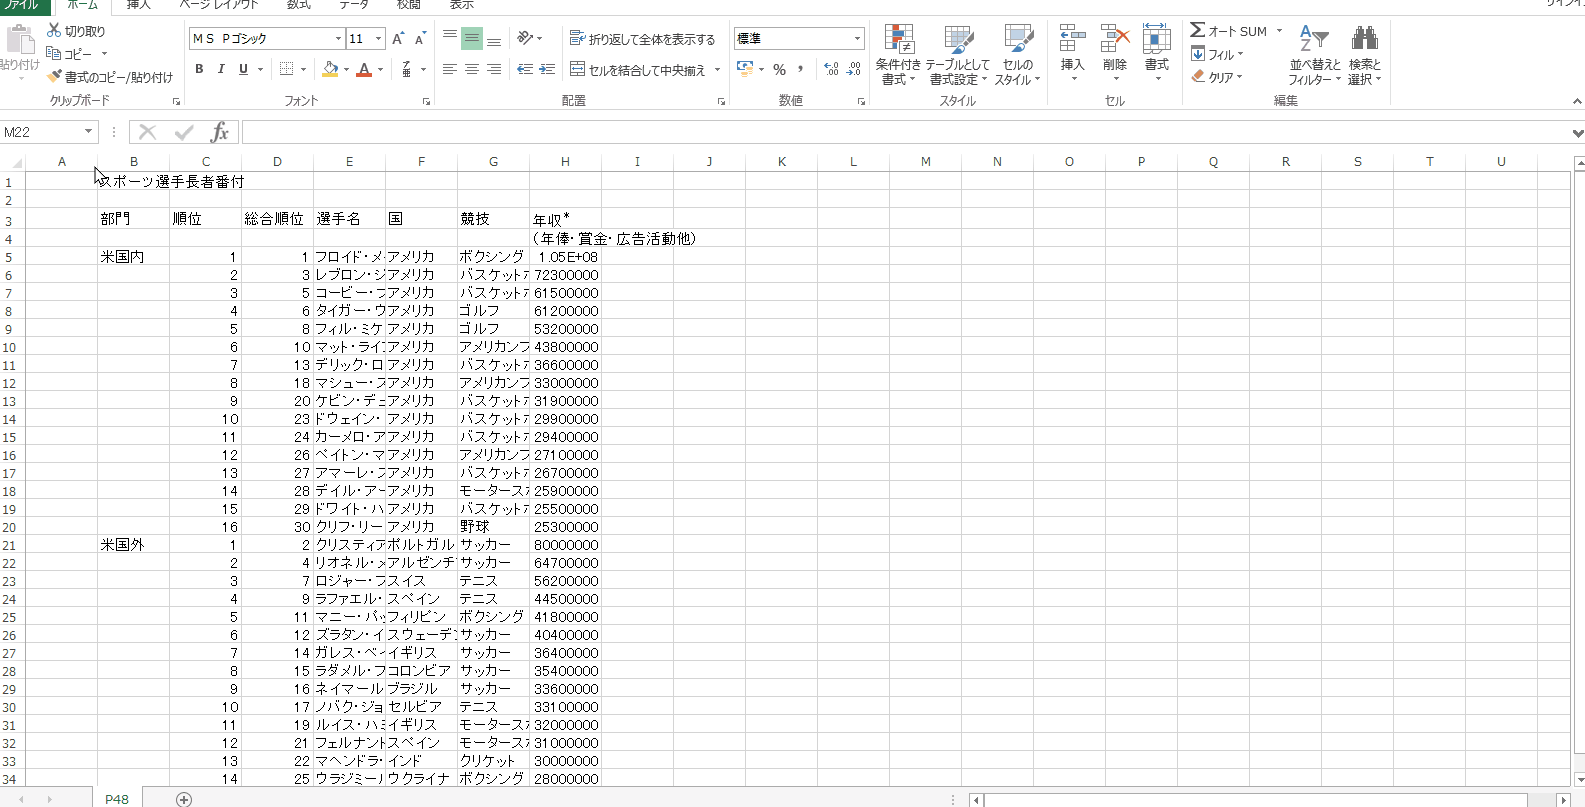This screenshot has width=1585, height=807.
Task: Click the formula bar input field
Action: (x=900, y=132)
